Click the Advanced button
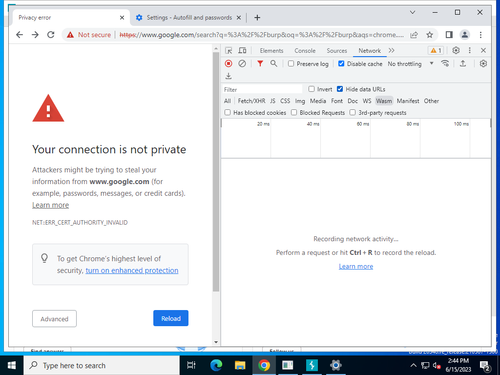The height and width of the screenshot is (375, 500). click(54, 319)
